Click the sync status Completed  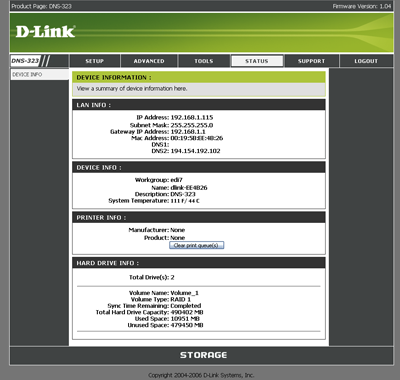click(x=186, y=306)
